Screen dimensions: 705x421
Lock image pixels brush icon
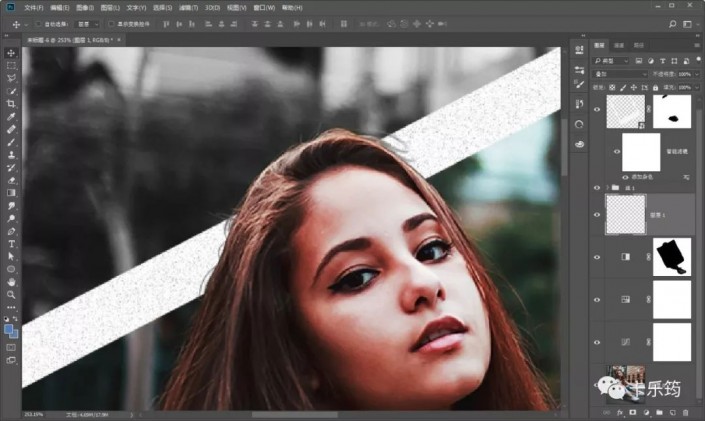click(x=623, y=87)
